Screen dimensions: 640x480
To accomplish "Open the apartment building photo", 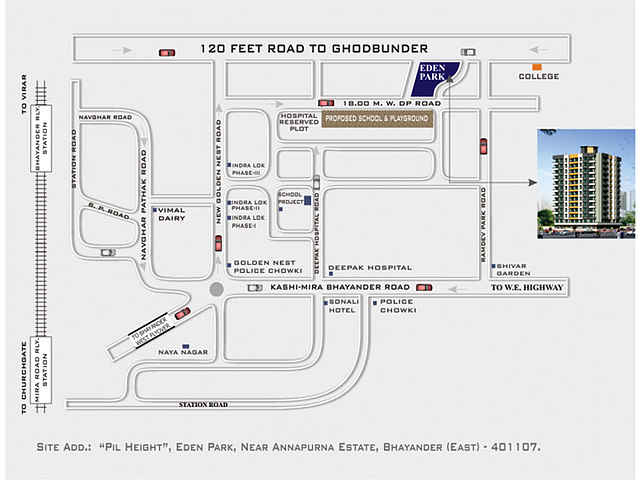I will pos(586,184).
